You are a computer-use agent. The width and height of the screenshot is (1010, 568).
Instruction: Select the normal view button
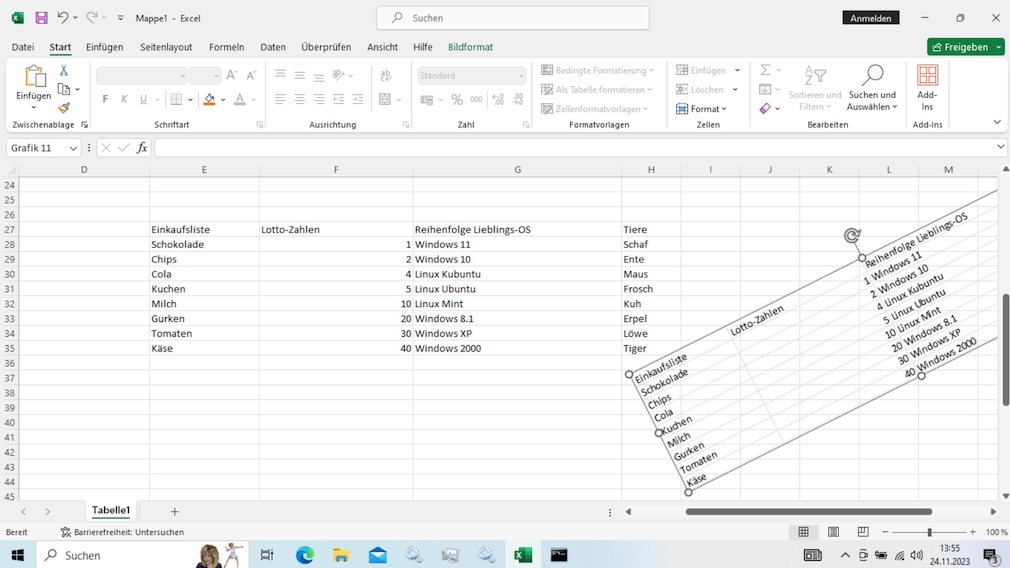pyautogui.click(x=803, y=532)
